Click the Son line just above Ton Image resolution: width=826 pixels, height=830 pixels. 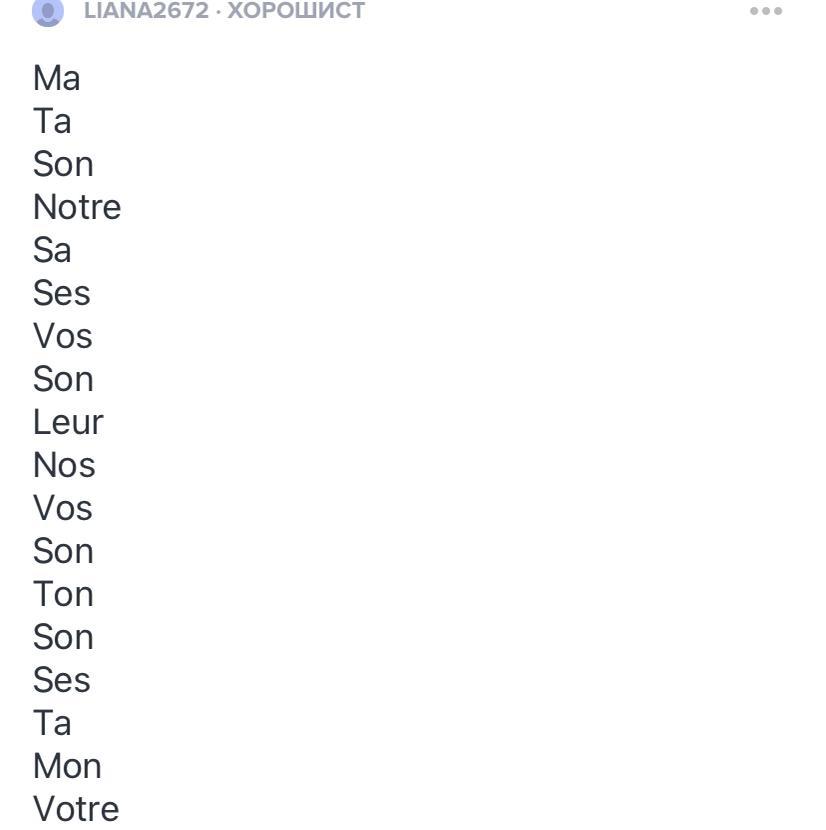[x=63, y=551]
